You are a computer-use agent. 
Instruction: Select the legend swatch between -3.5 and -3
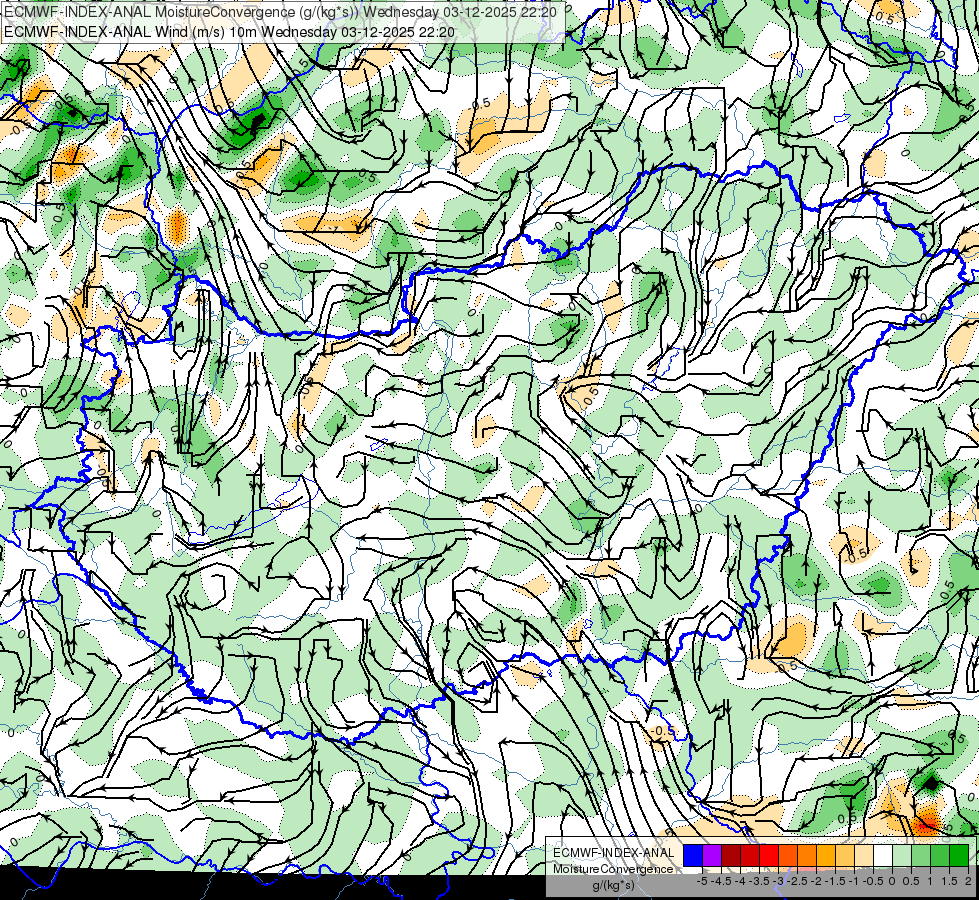click(x=769, y=855)
